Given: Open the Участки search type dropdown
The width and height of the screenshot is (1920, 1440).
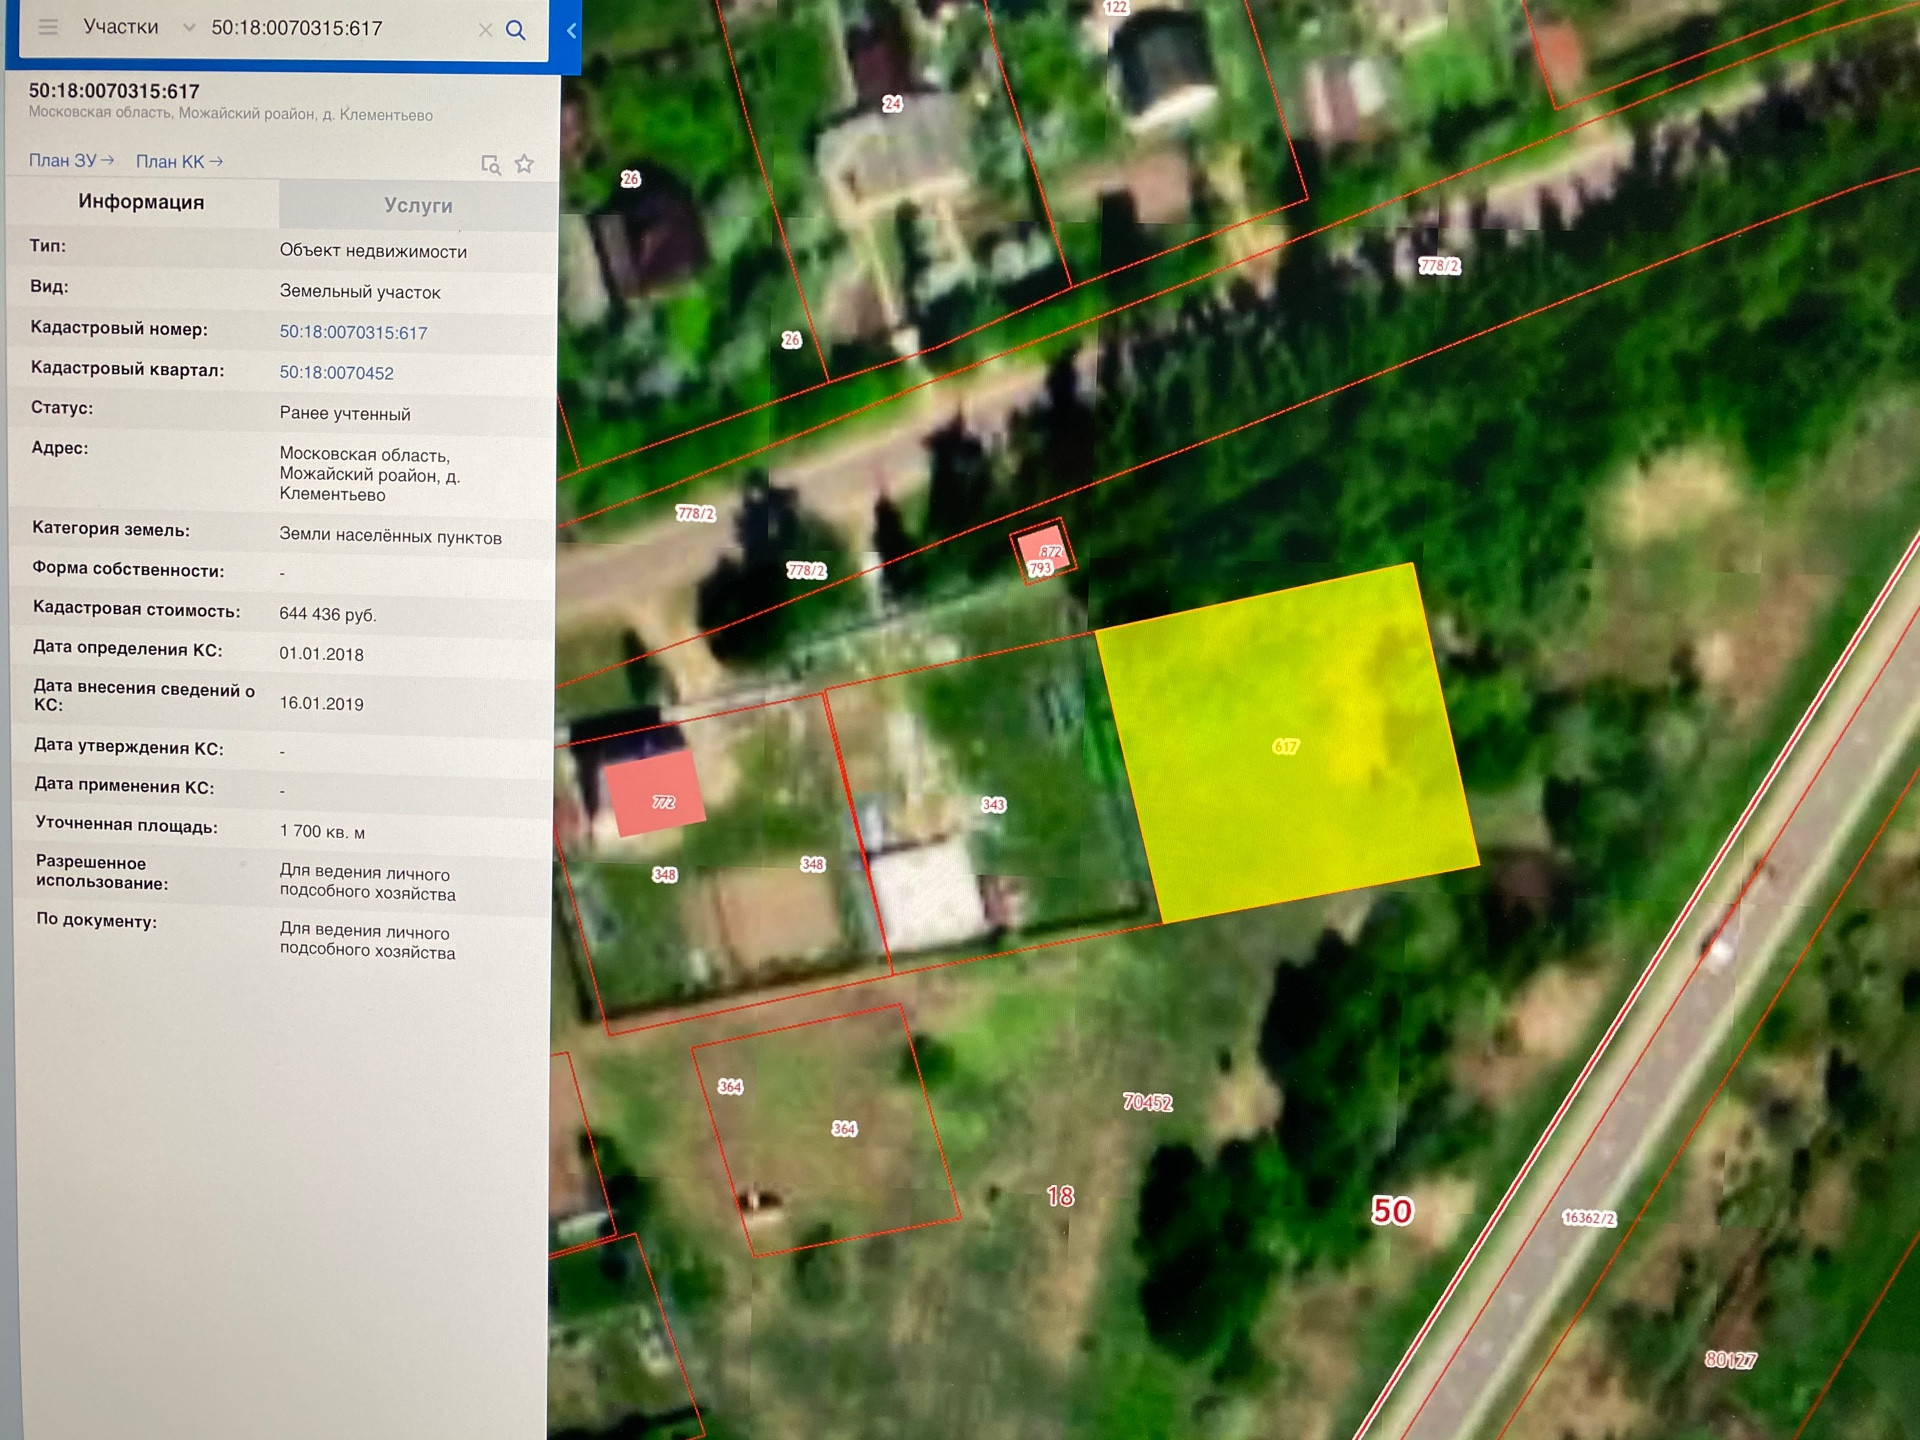Looking at the screenshot, I should point(121,27).
